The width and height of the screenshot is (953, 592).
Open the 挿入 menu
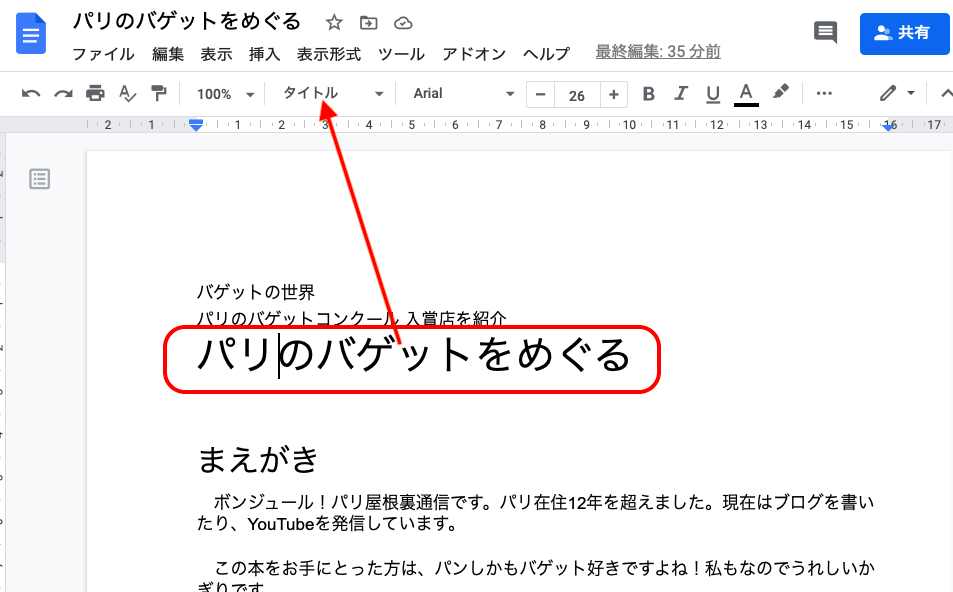click(x=264, y=54)
